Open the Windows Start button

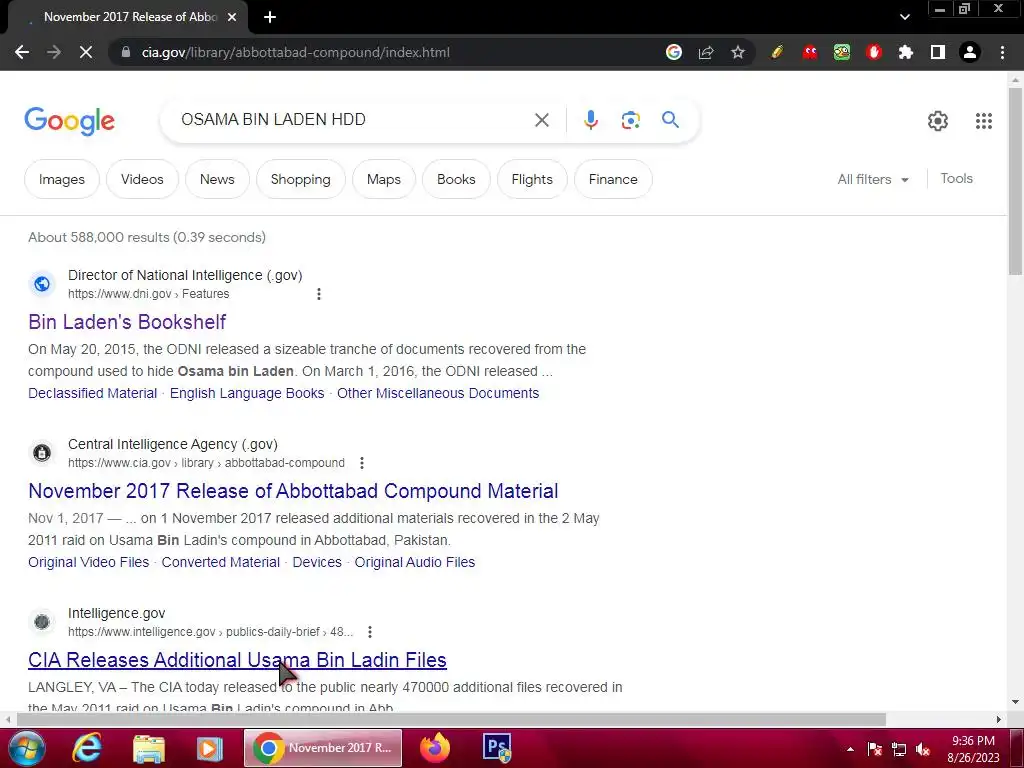coord(27,748)
